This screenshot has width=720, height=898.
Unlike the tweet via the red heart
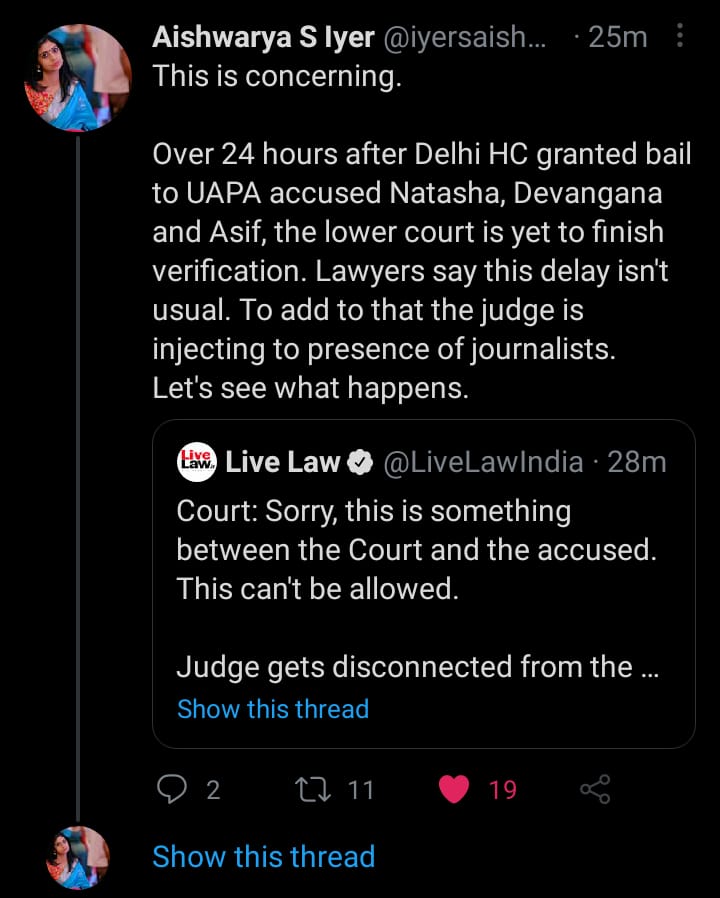pyautogui.click(x=455, y=790)
